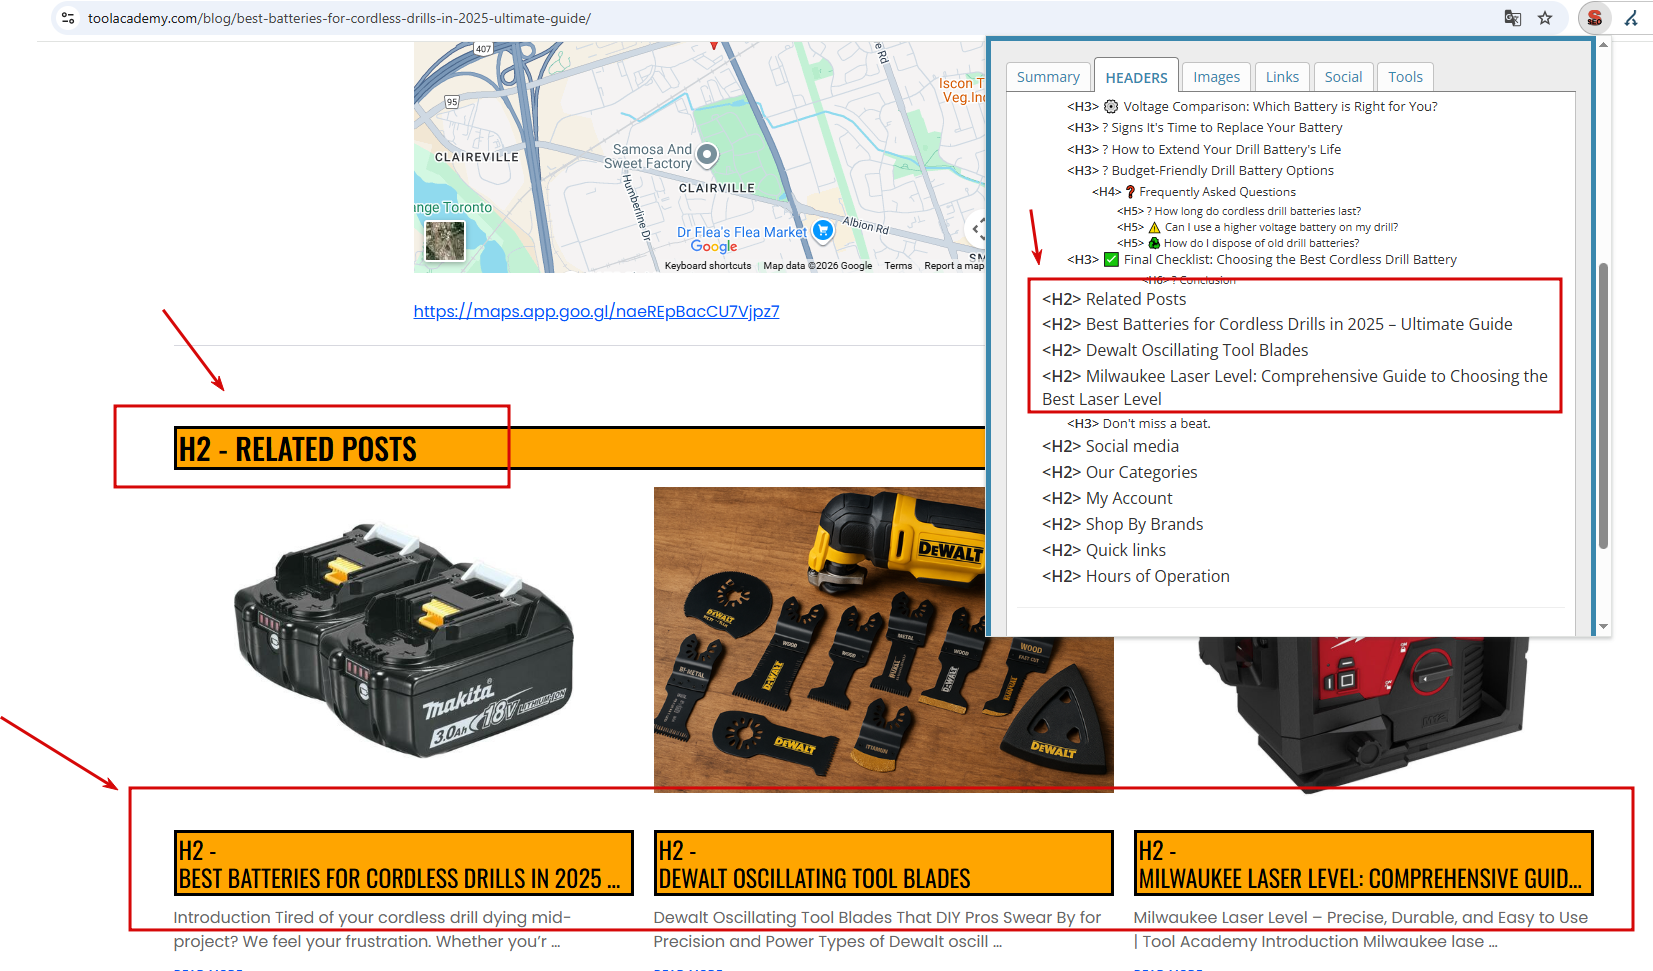This screenshot has height=971, width=1653.
Task: Click the extension panel scrollbar thumb
Action: point(1603,405)
